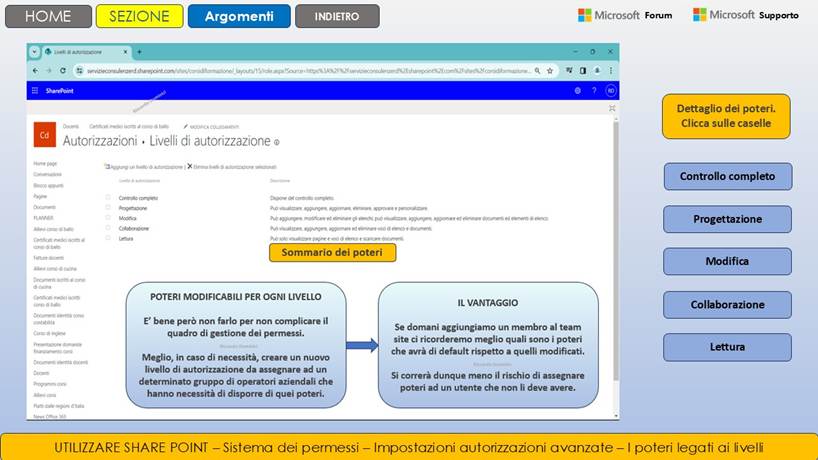The image size is (818, 460).
Task: Open the Progettazione detail button
Action: point(727,219)
